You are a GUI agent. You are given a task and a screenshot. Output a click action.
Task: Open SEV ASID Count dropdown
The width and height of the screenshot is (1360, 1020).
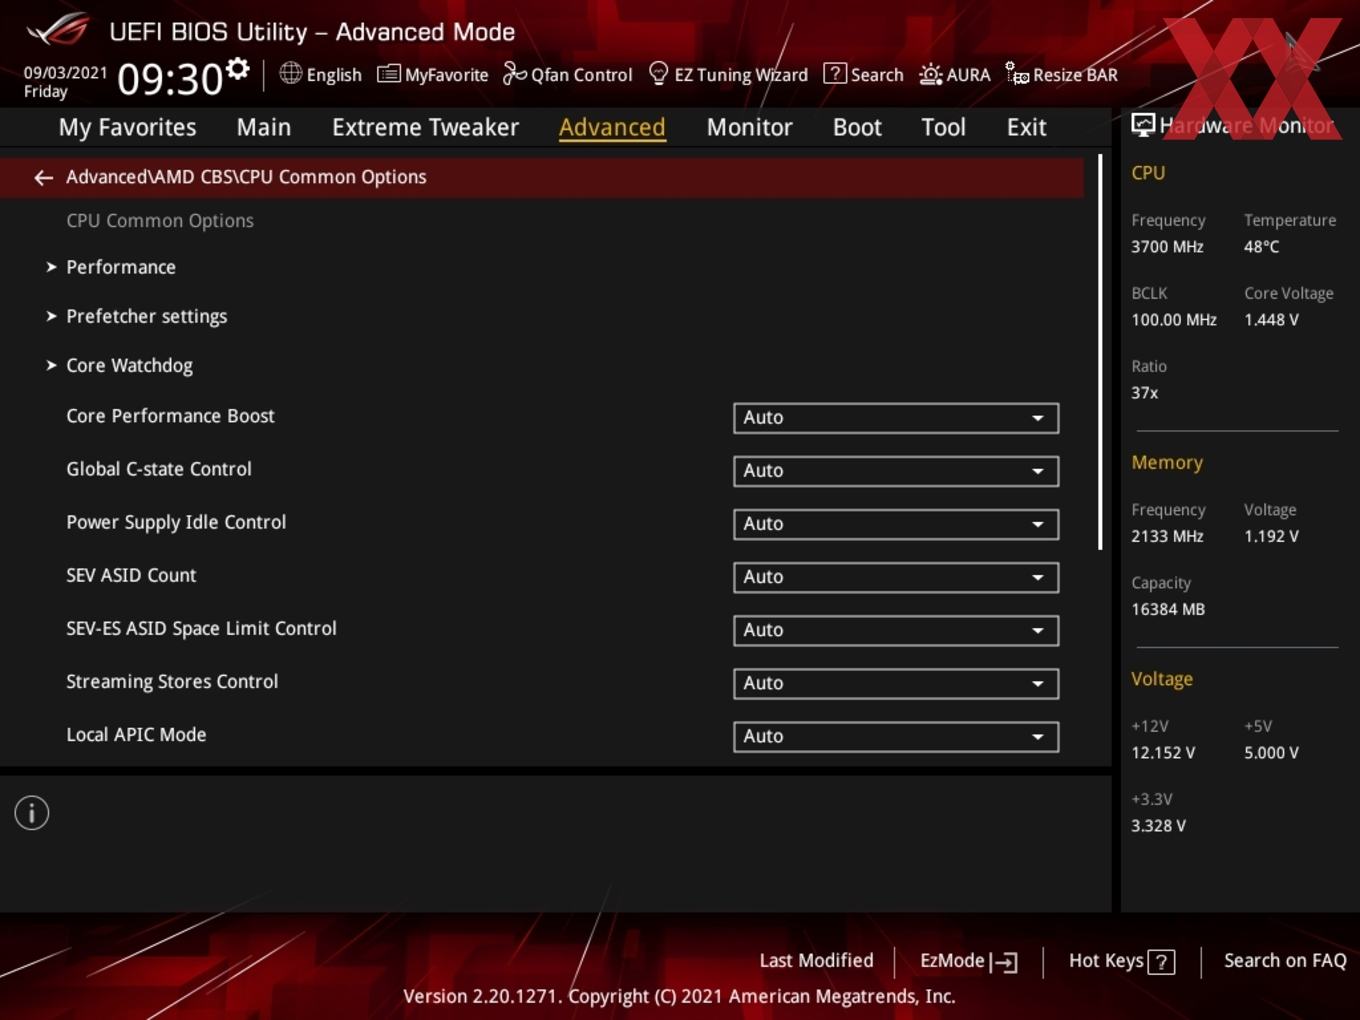(x=895, y=577)
